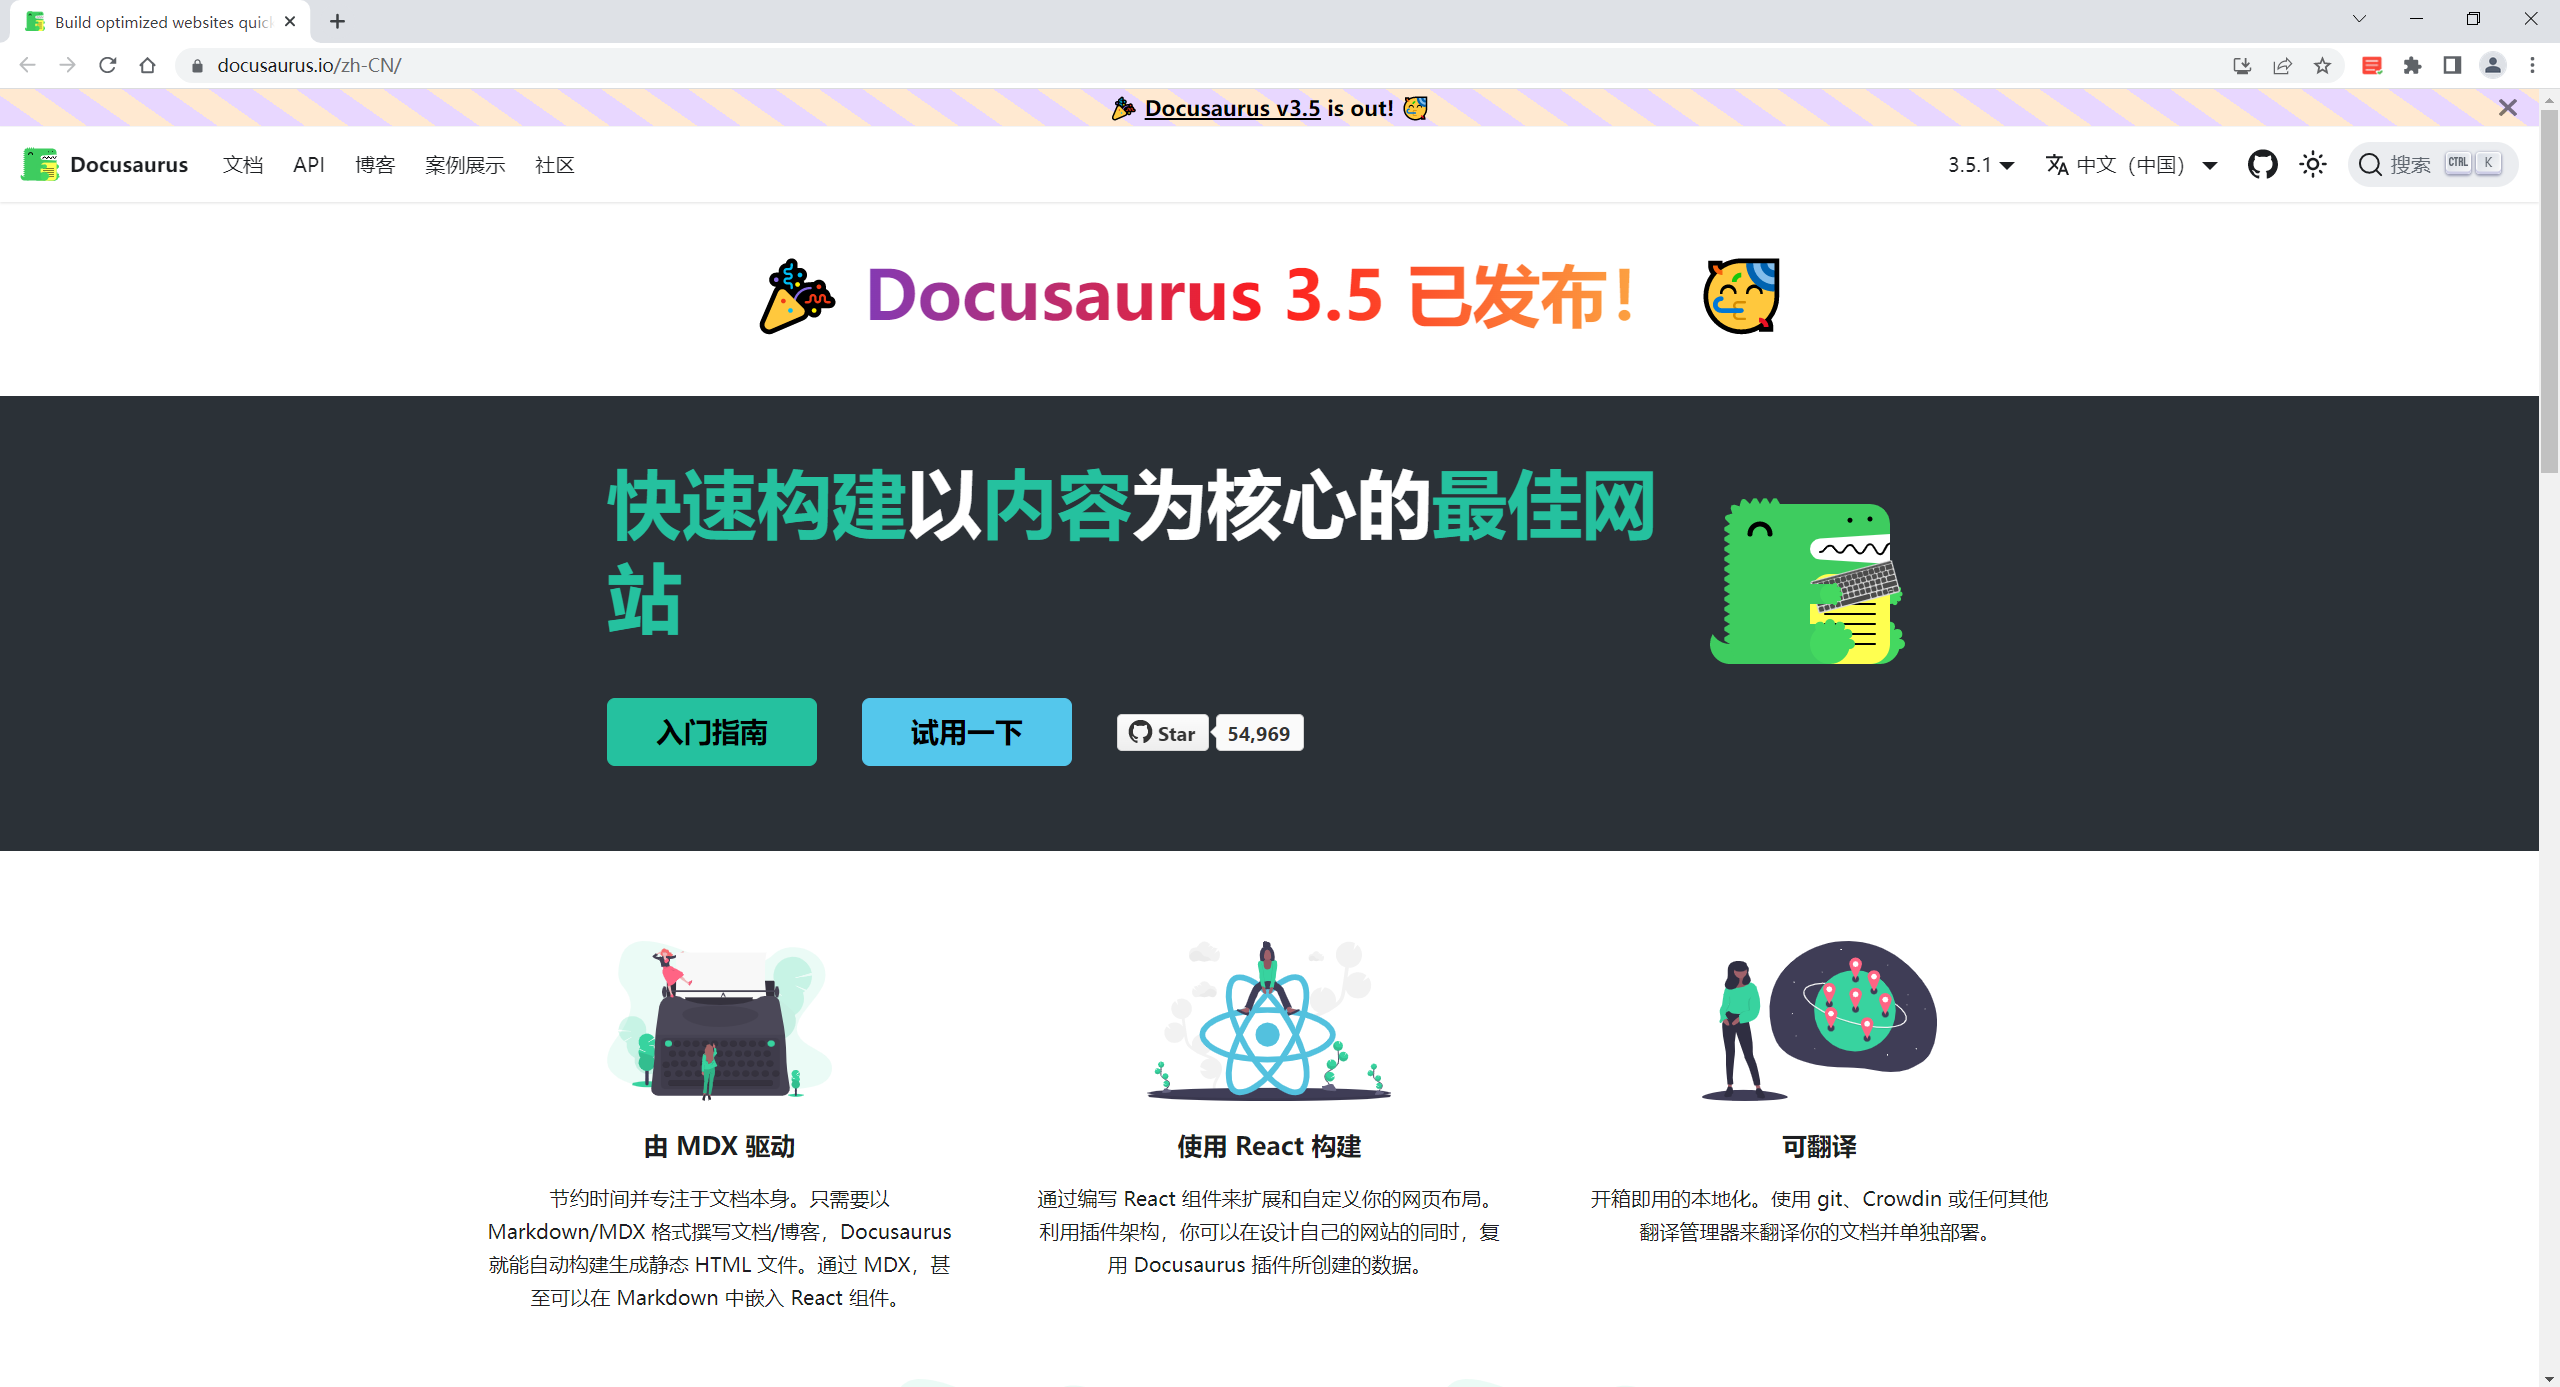
Task: Click the page vertical scrollbar thumb
Action: click(2549, 290)
